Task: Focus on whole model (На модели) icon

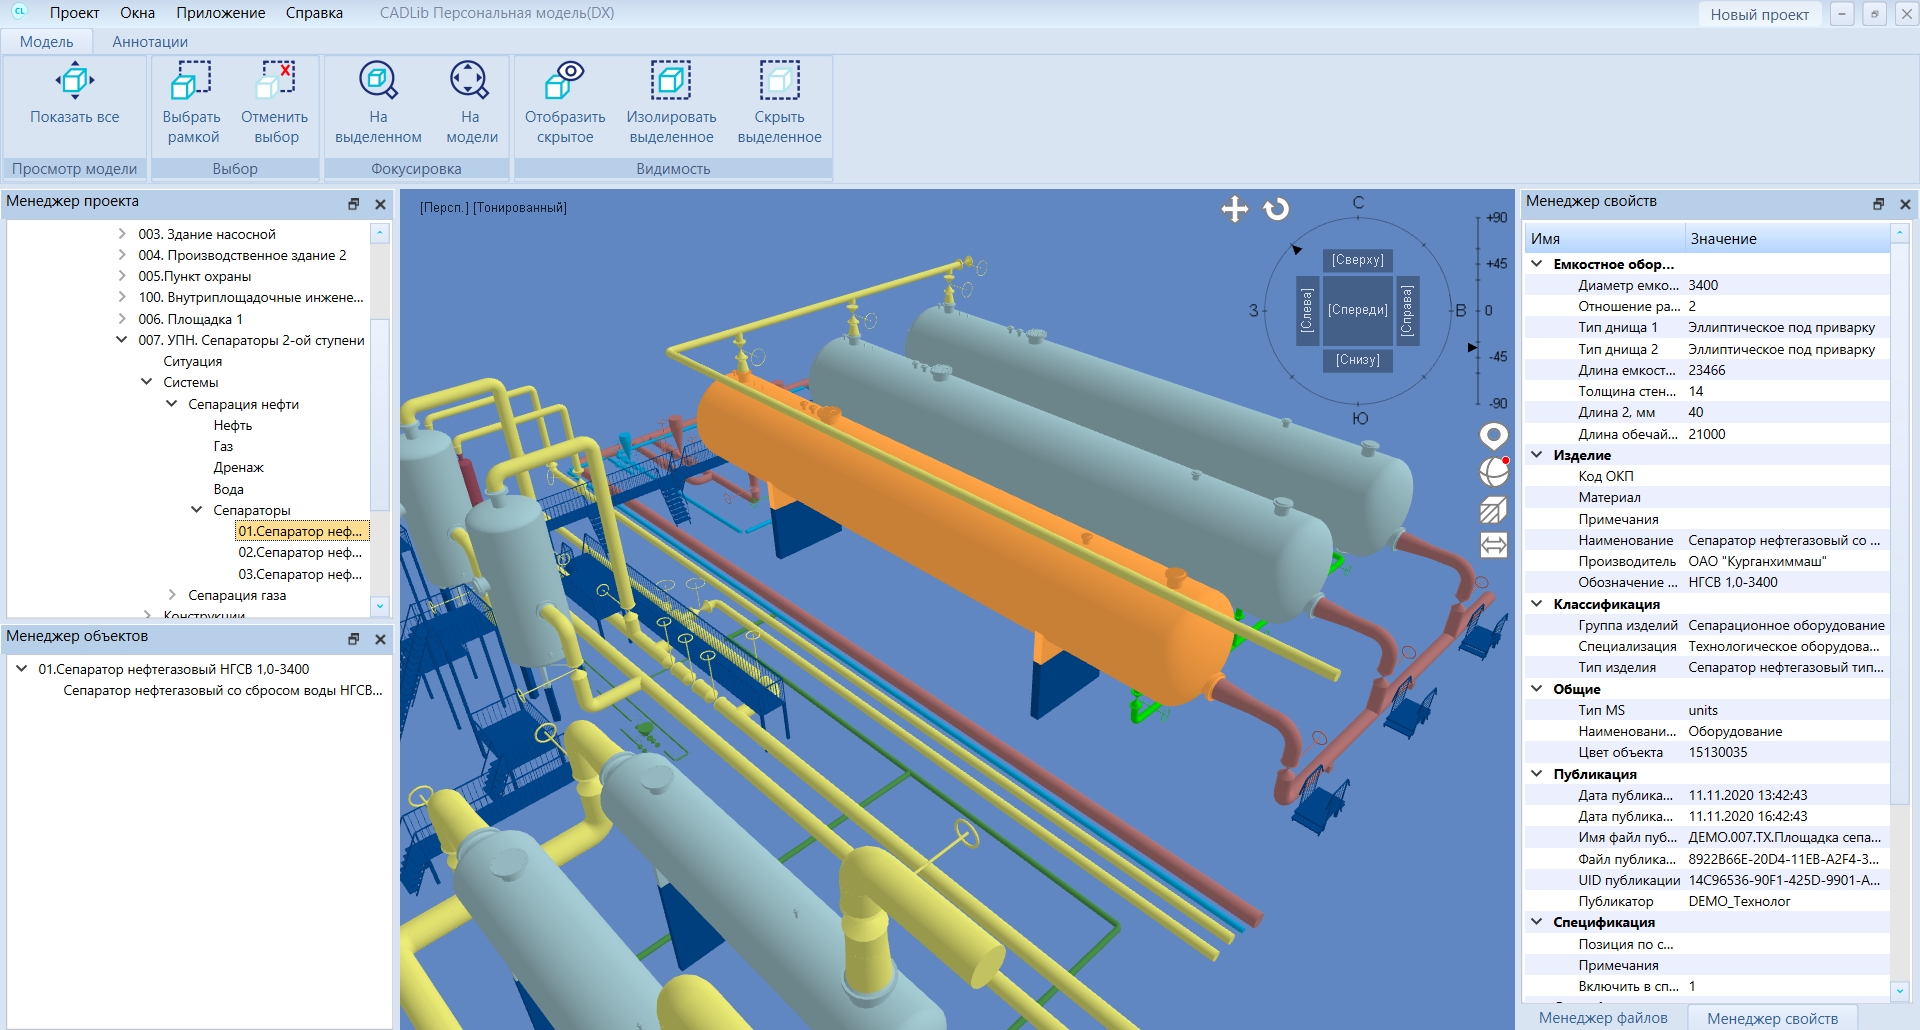Action: tap(470, 82)
